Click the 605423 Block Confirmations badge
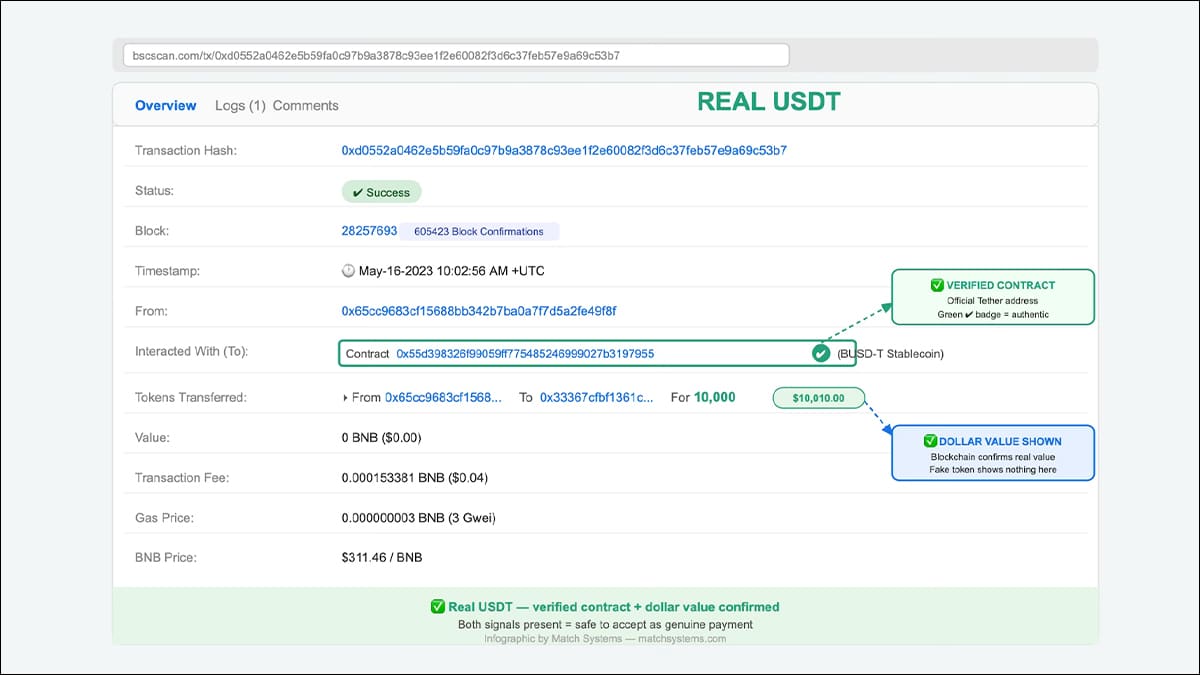The height and width of the screenshot is (675, 1200). (x=481, y=231)
